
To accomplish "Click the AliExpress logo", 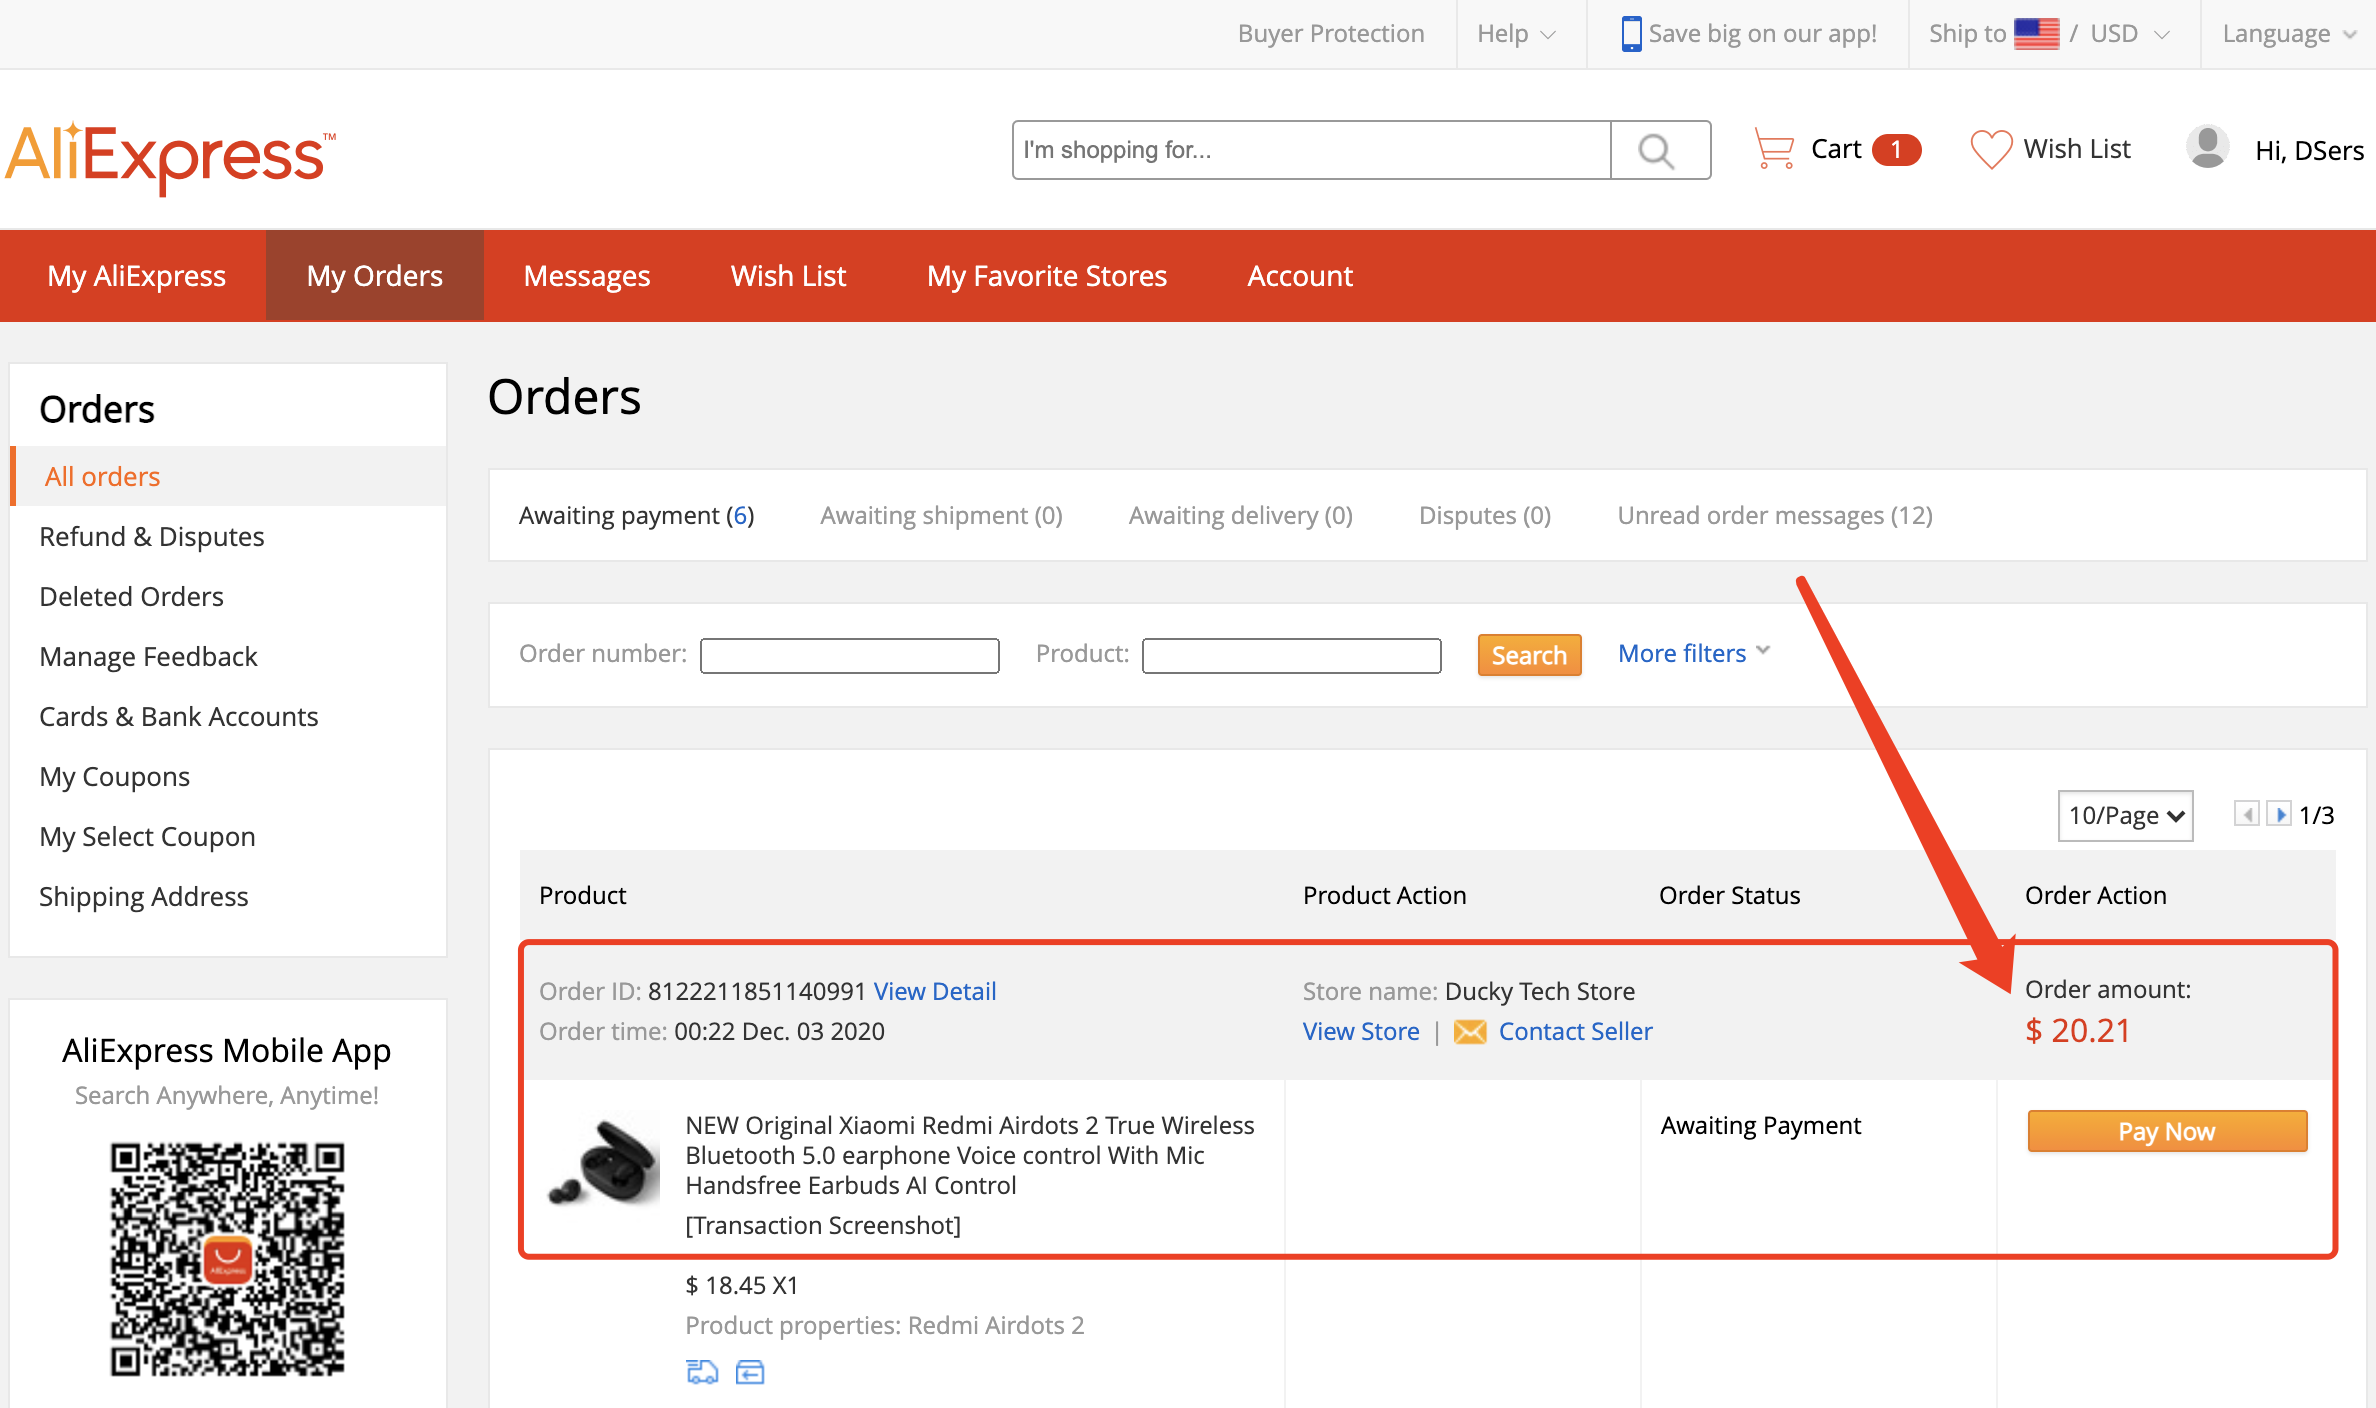I will coord(170,157).
